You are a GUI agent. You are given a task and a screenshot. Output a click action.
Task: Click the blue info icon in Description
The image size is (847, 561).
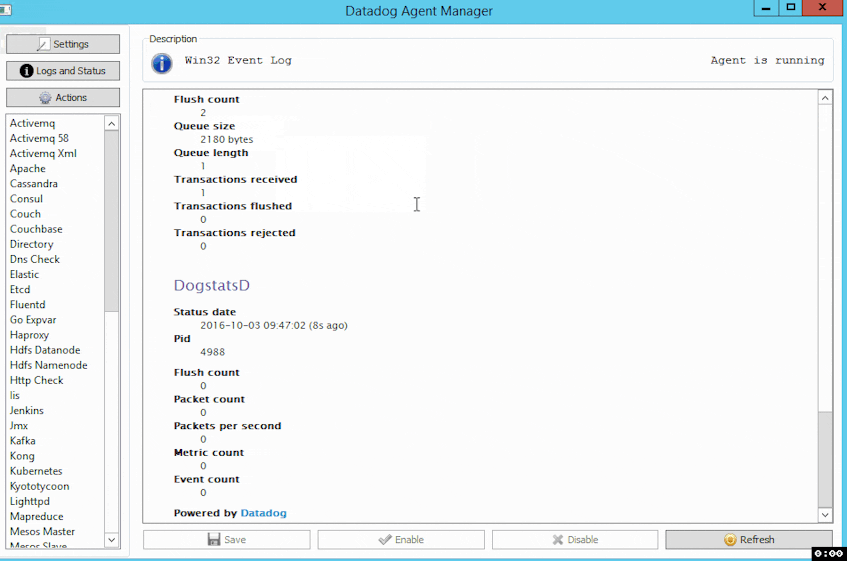[x=162, y=63]
